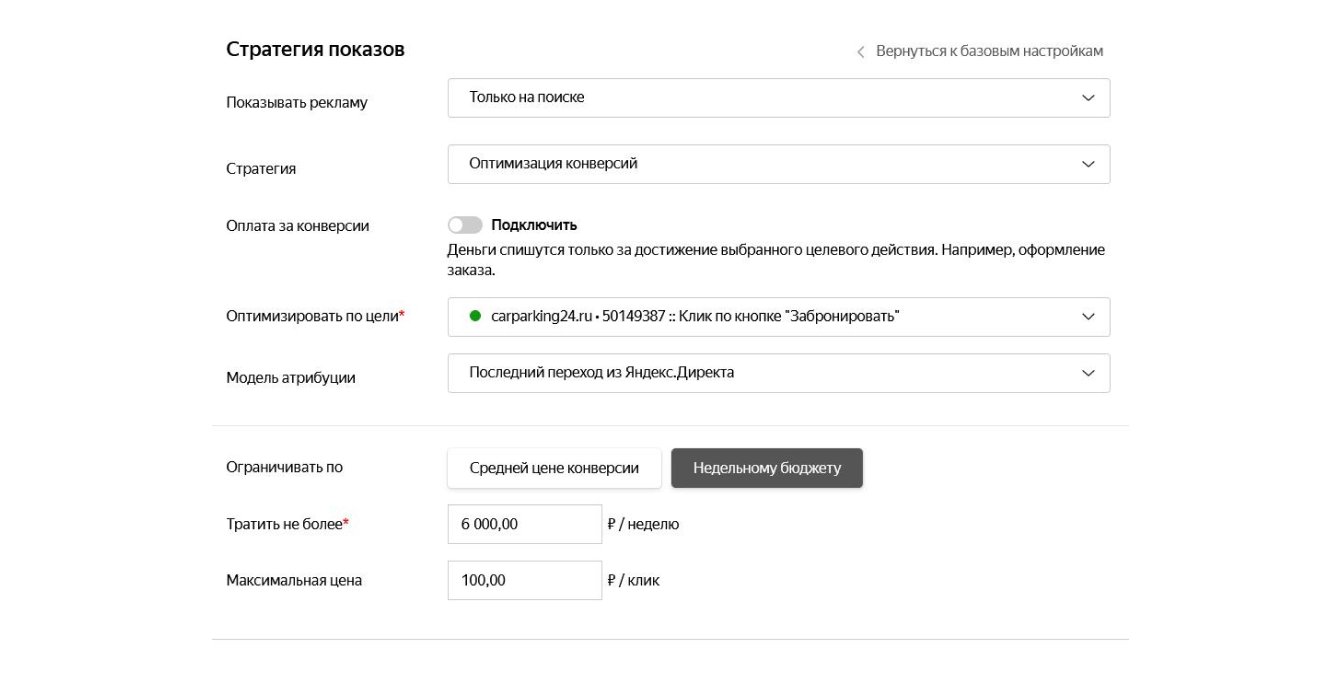1340x674 pixels.
Task: Click the weekly budget field showing 6 000,00
Action: click(x=524, y=524)
